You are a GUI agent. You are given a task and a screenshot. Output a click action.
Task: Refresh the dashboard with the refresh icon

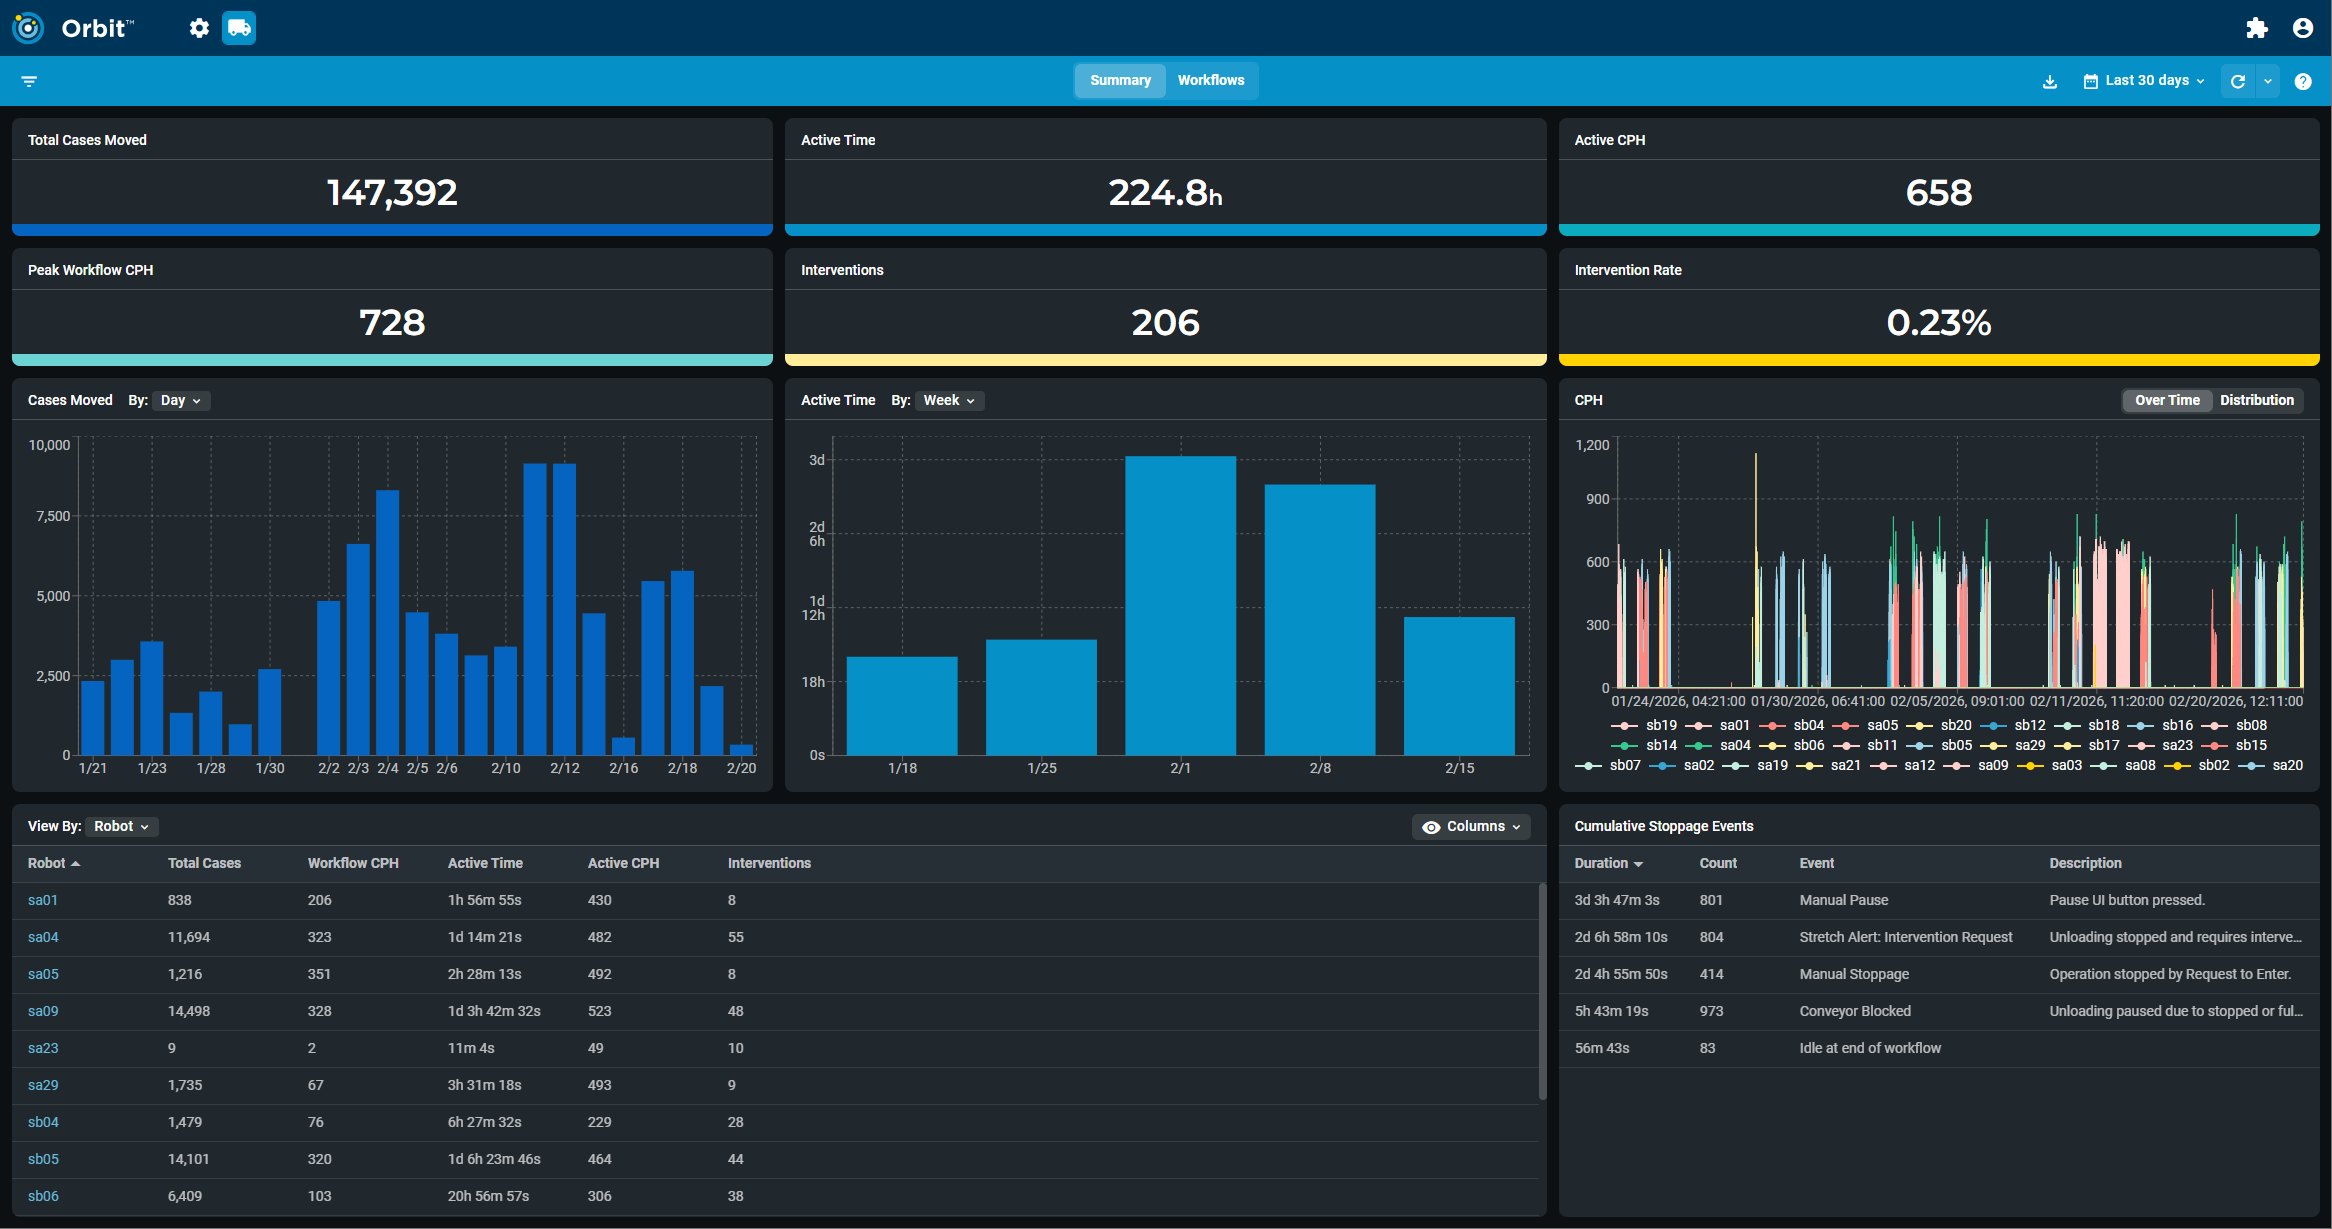tap(2238, 81)
